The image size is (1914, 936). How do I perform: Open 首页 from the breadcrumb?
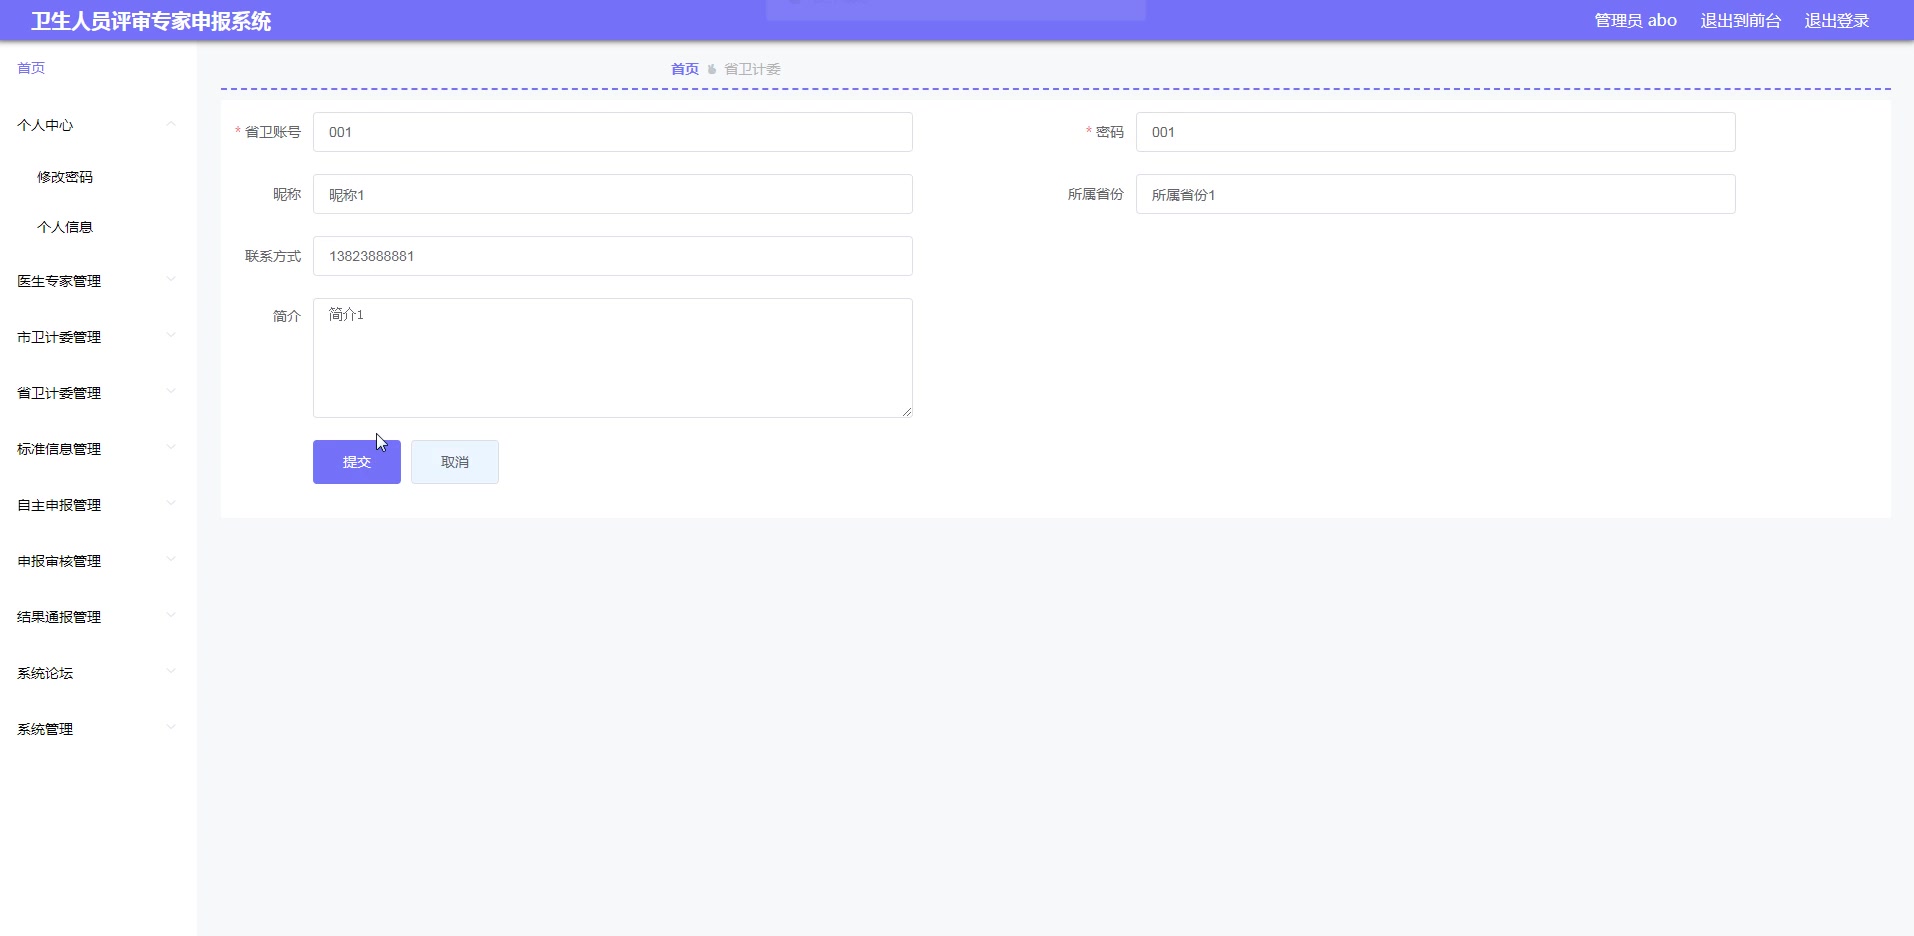pos(685,69)
